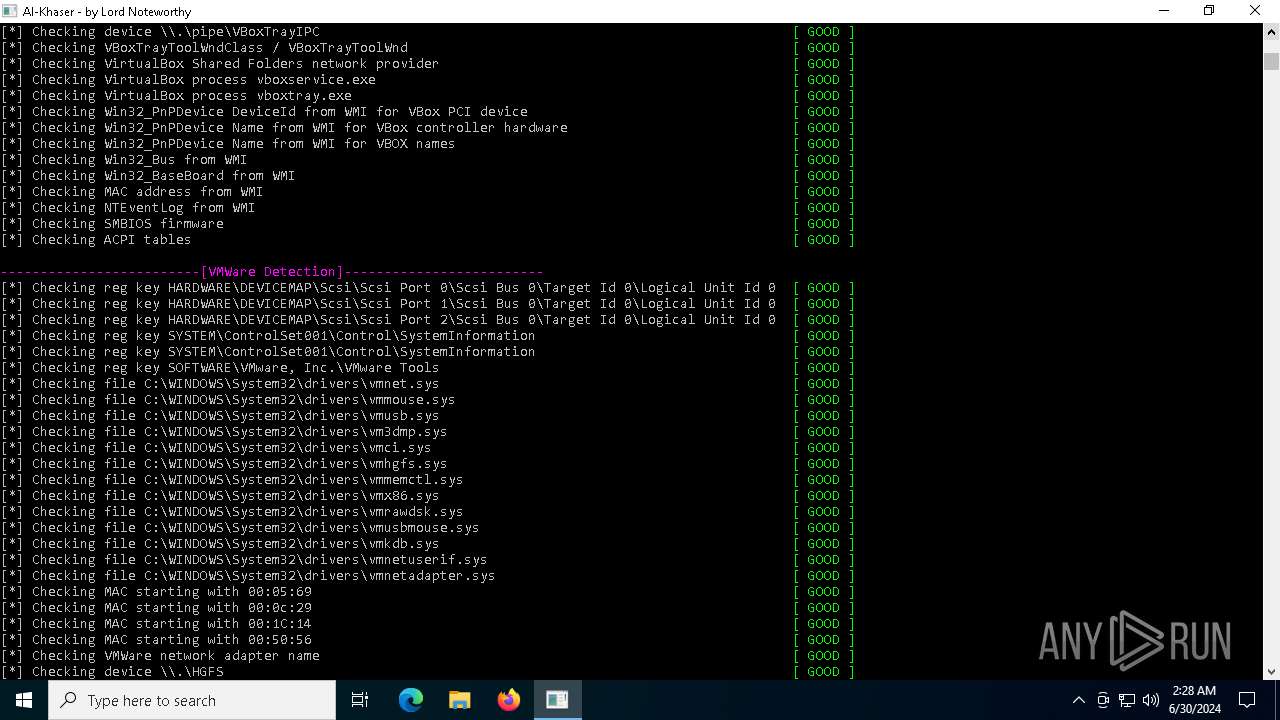This screenshot has width=1280, height=720.
Task: Select the Al-Khaser console taskbar icon
Action: click(557, 700)
